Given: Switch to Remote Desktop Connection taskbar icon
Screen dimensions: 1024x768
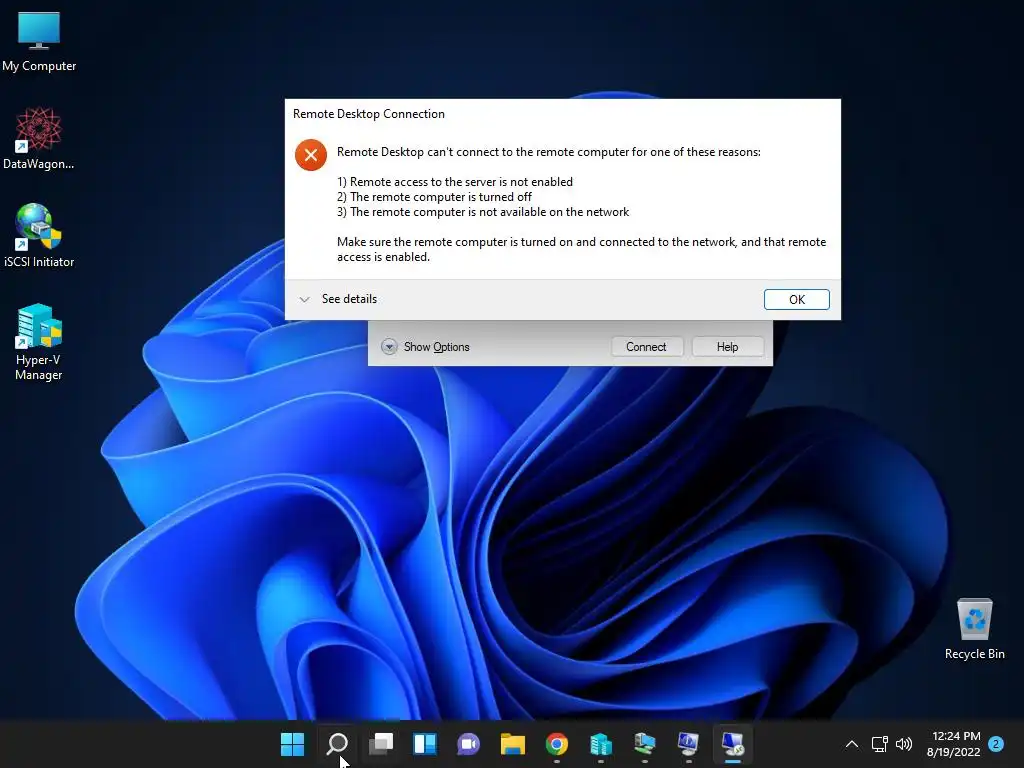Looking at the screenshot, I should coord(733,744).
